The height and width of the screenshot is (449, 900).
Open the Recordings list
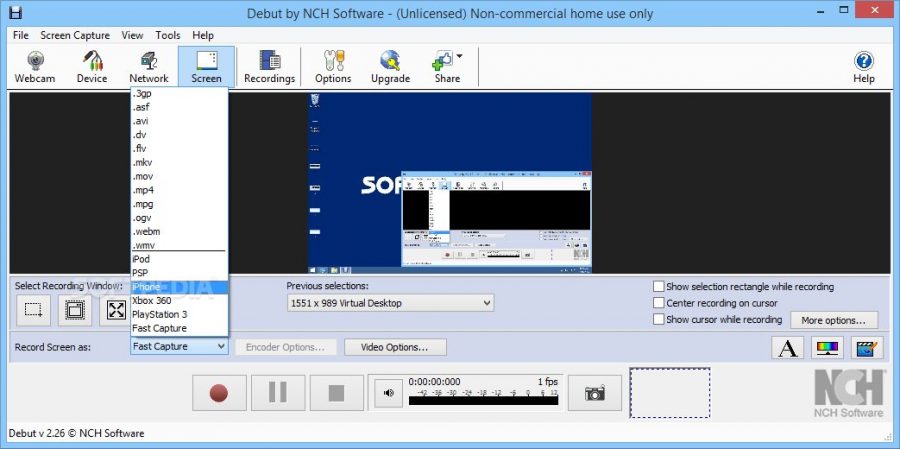(269, 66)
